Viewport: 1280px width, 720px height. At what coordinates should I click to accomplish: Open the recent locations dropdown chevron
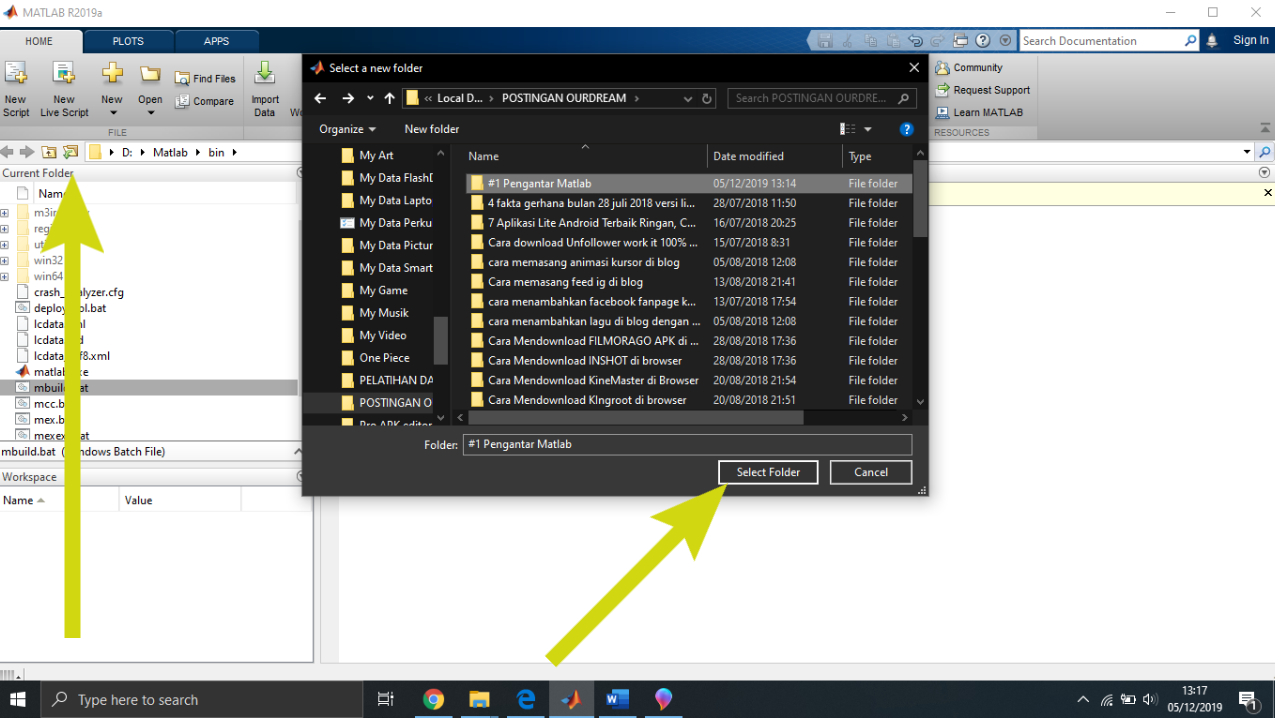point(370,98)
